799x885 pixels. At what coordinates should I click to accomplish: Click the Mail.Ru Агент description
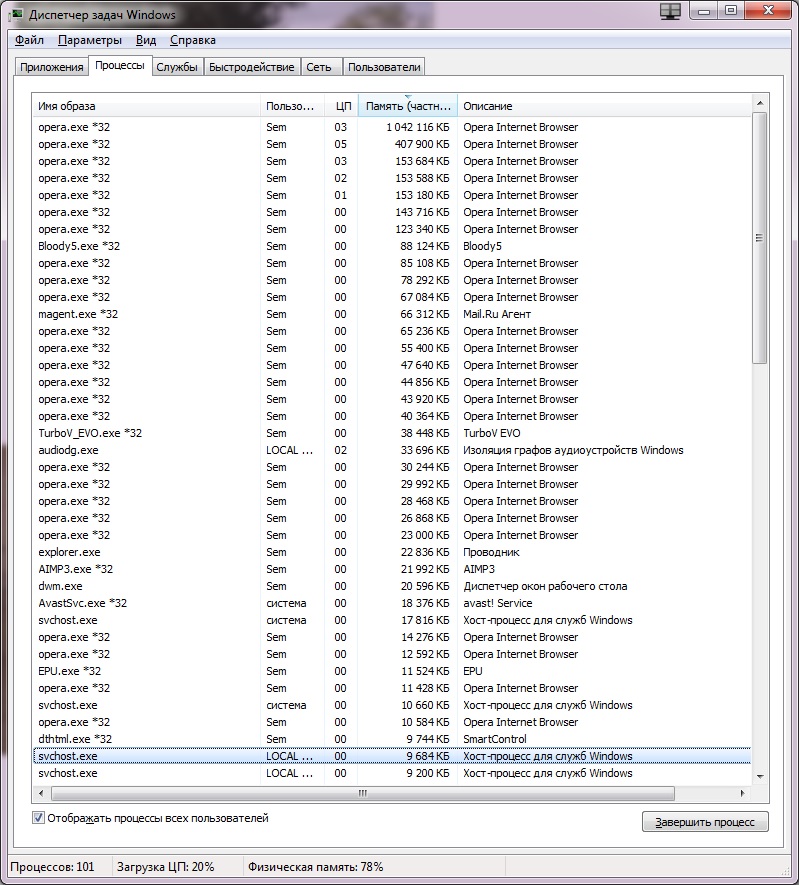point(497,314)
